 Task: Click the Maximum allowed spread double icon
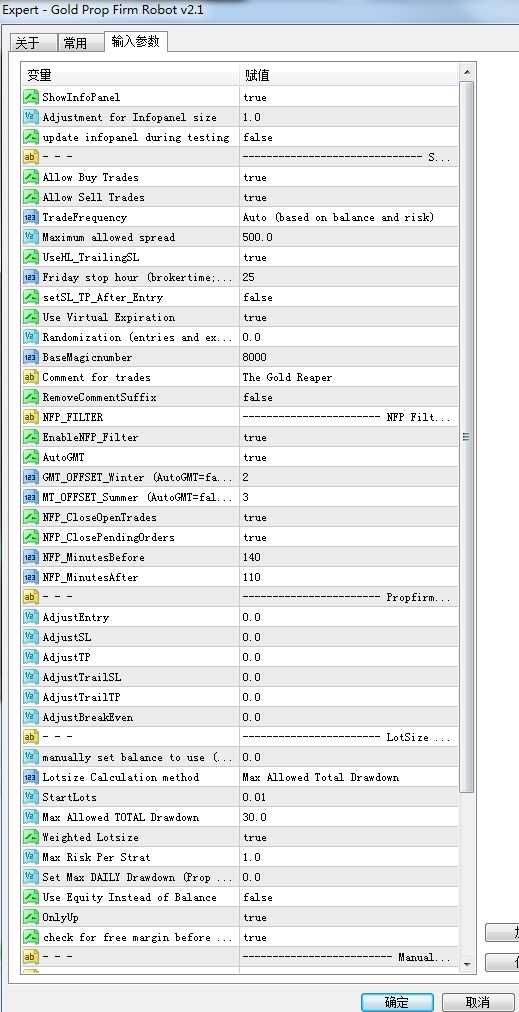(31, 238)
